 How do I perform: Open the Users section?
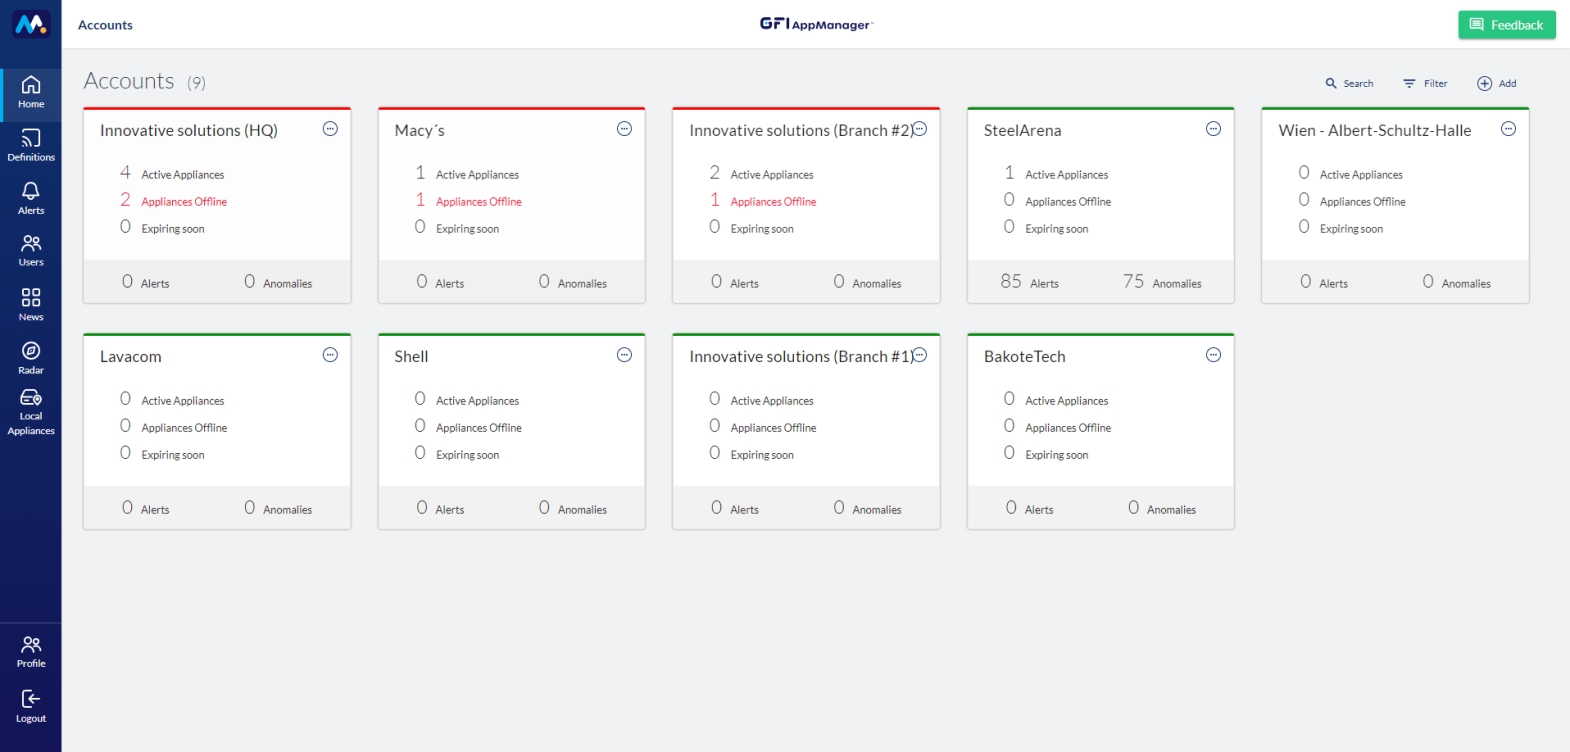pos(30,251)
